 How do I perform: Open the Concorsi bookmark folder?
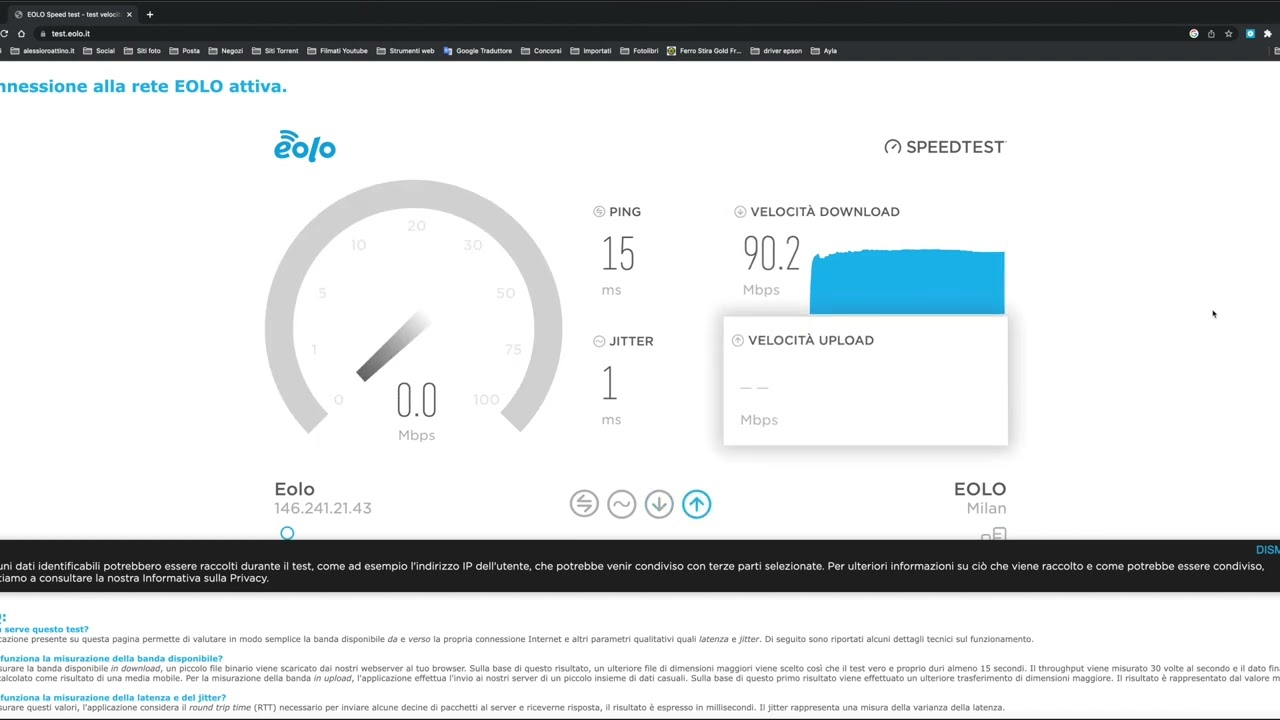tap(541, 51)
